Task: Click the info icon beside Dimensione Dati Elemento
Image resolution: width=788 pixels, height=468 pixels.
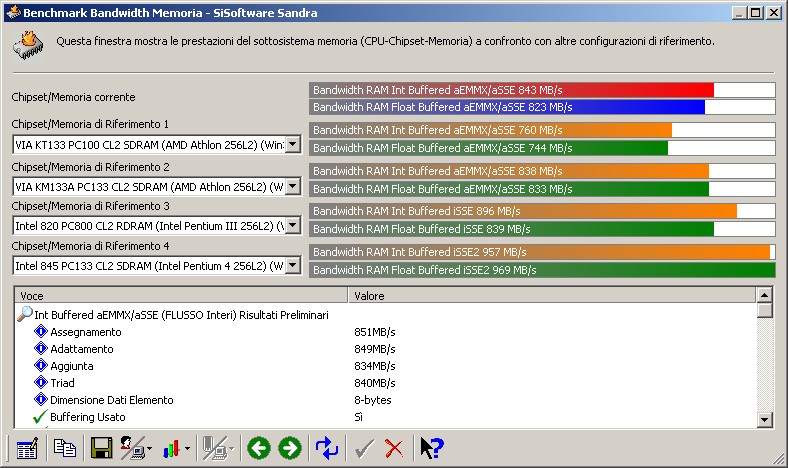Action: [x=41, y=400]
